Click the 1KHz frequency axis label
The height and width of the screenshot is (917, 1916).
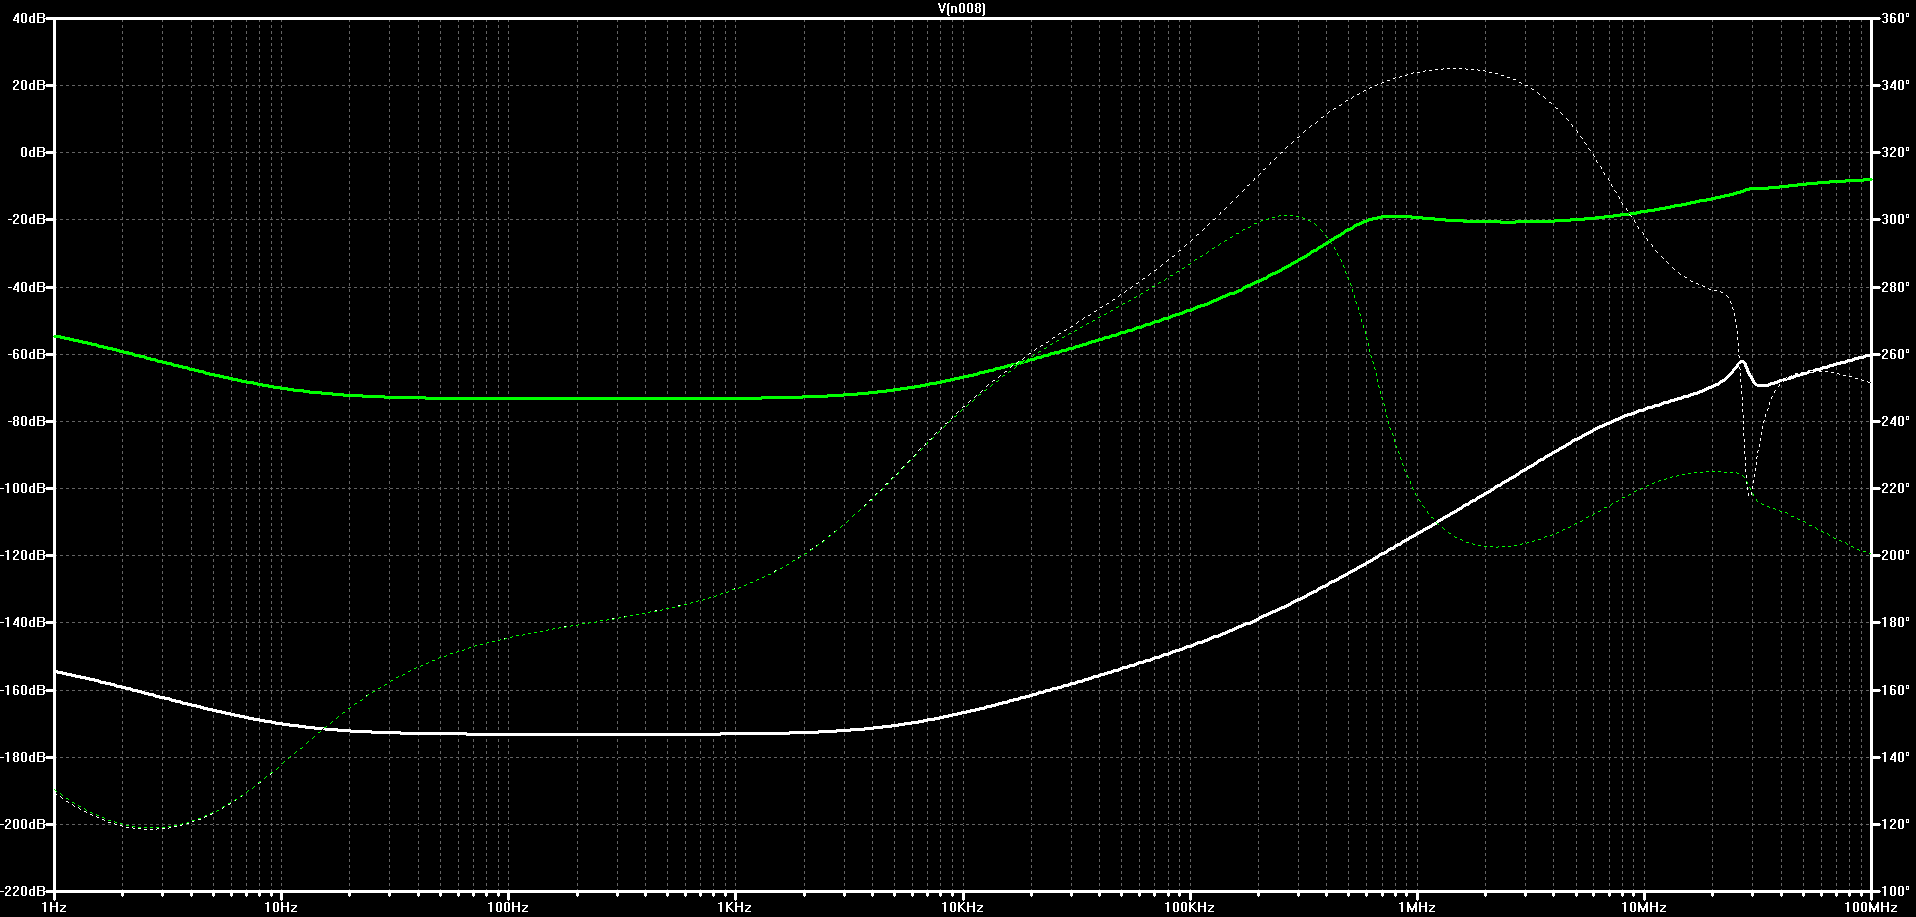click(735, 907)
